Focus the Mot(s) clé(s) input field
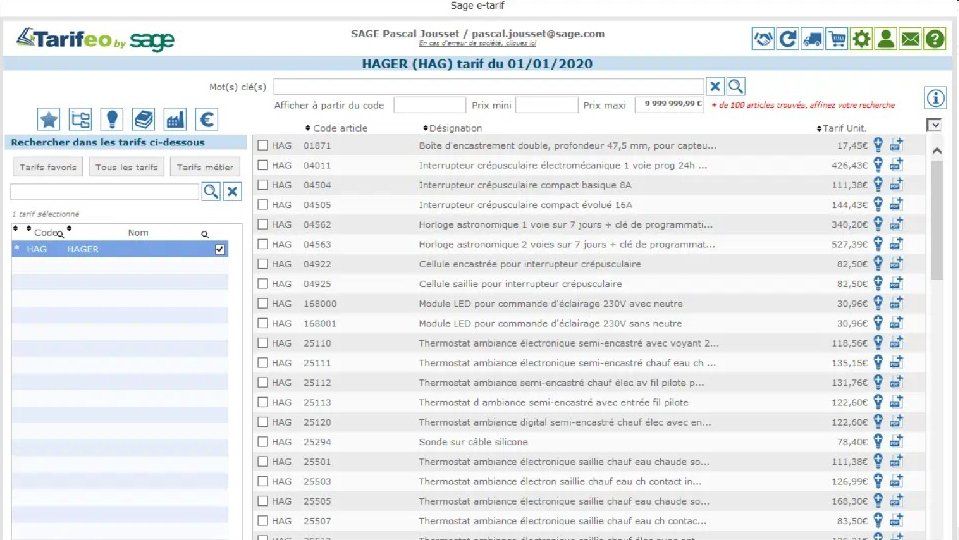The height and width of the screenshot is (540, 959). (488, 86)
